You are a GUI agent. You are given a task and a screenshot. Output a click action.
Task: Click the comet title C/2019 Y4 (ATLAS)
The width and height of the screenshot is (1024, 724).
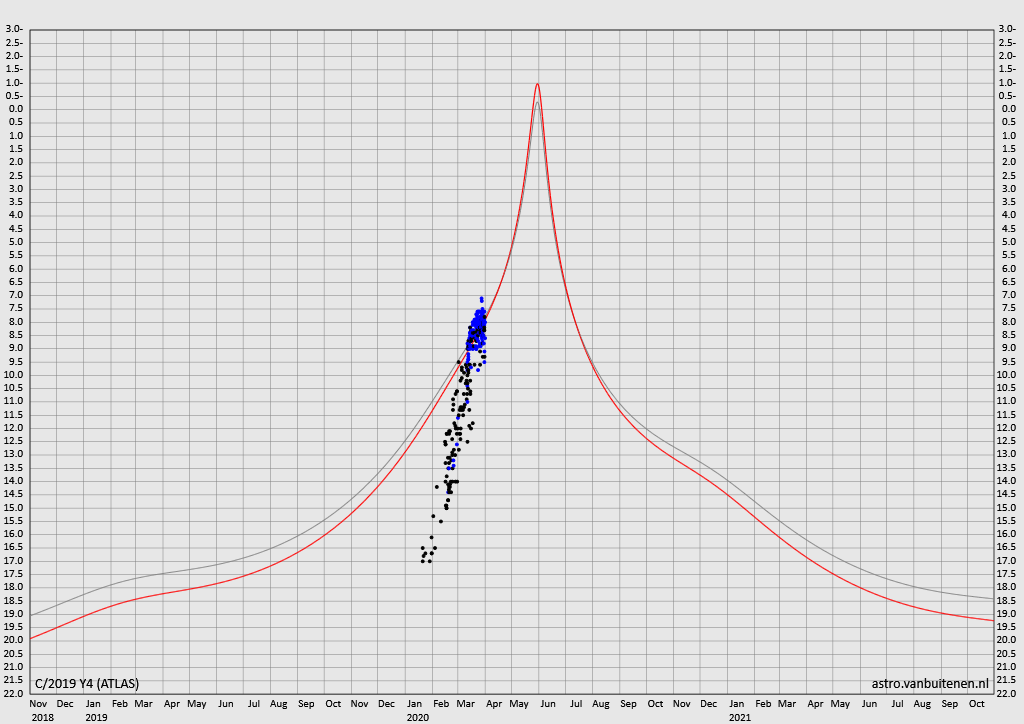pos(87,684)
